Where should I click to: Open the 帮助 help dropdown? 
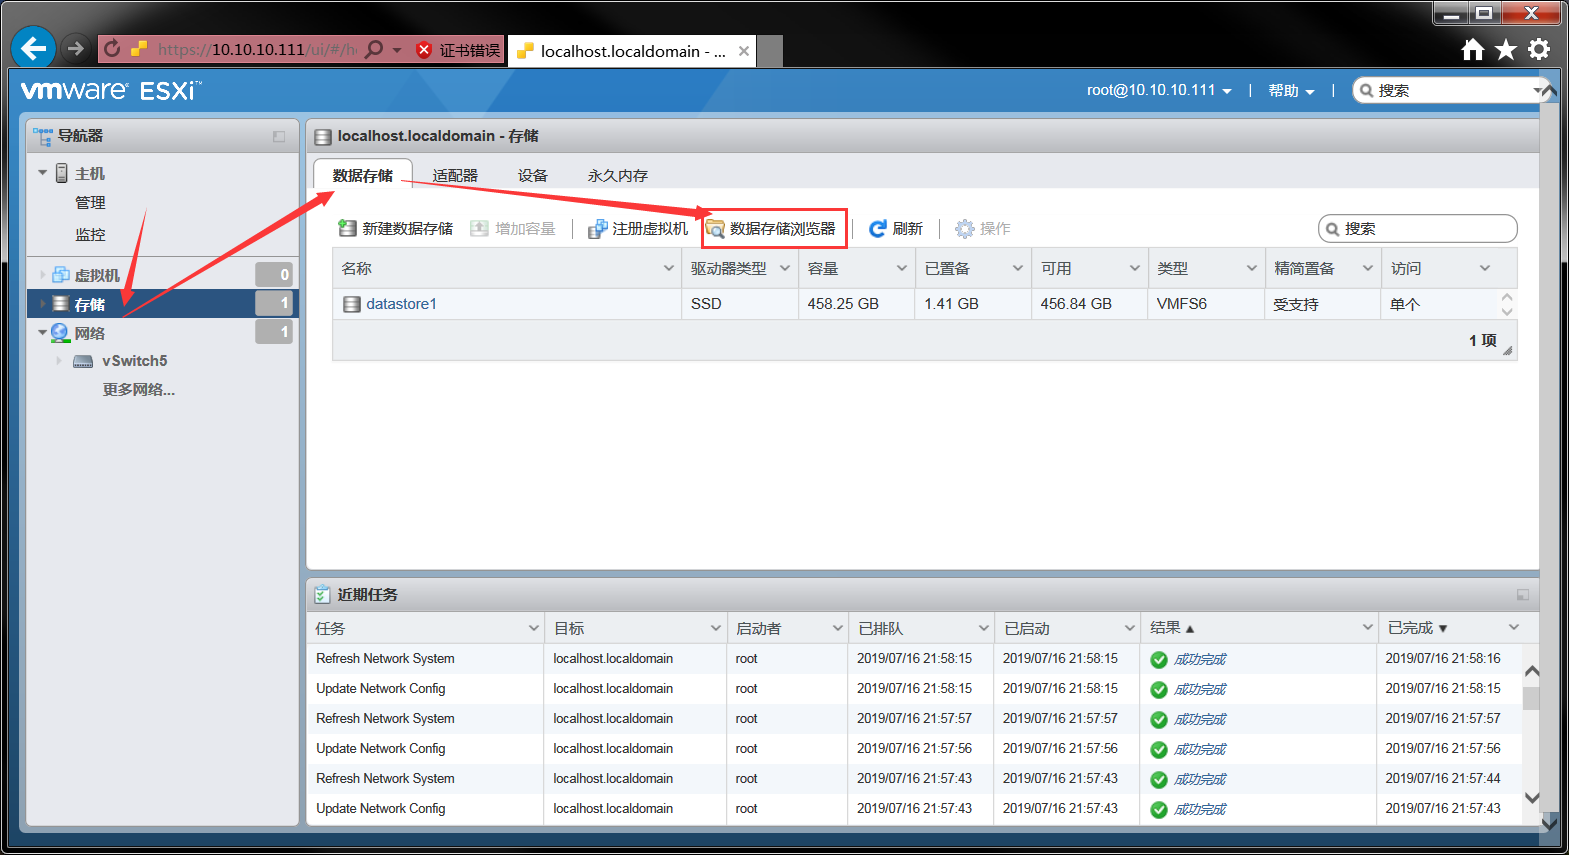[x=1291, y=91]
